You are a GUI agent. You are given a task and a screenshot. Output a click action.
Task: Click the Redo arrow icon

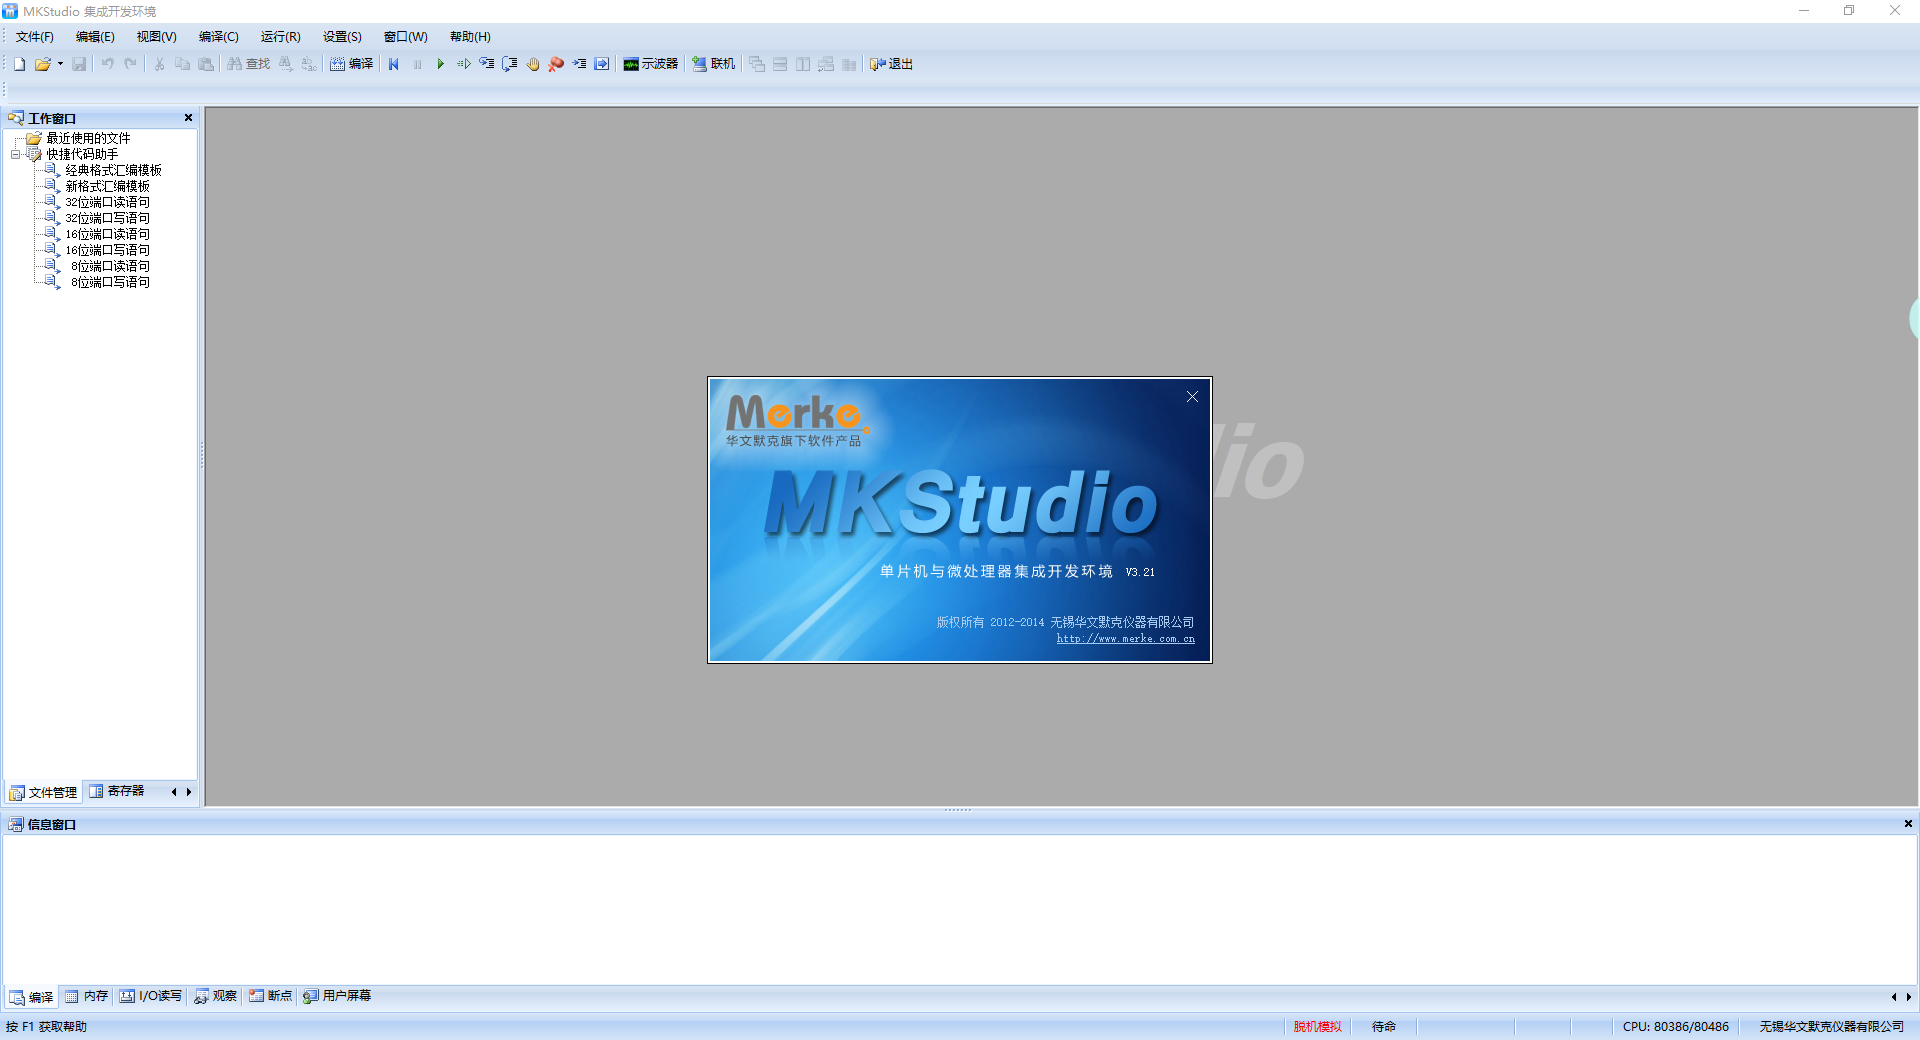click(x=130, y=64)
